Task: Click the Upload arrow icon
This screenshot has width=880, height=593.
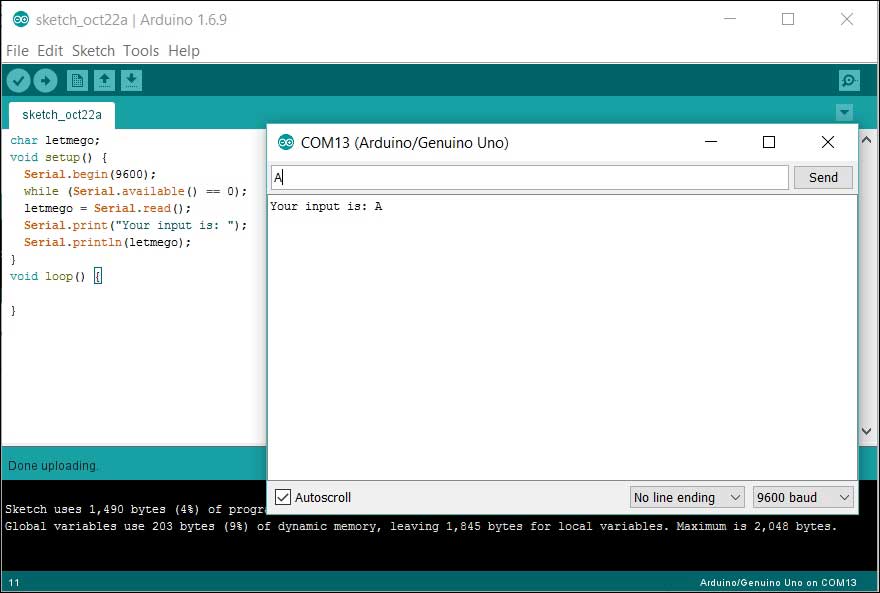Action: pos(45,80)
